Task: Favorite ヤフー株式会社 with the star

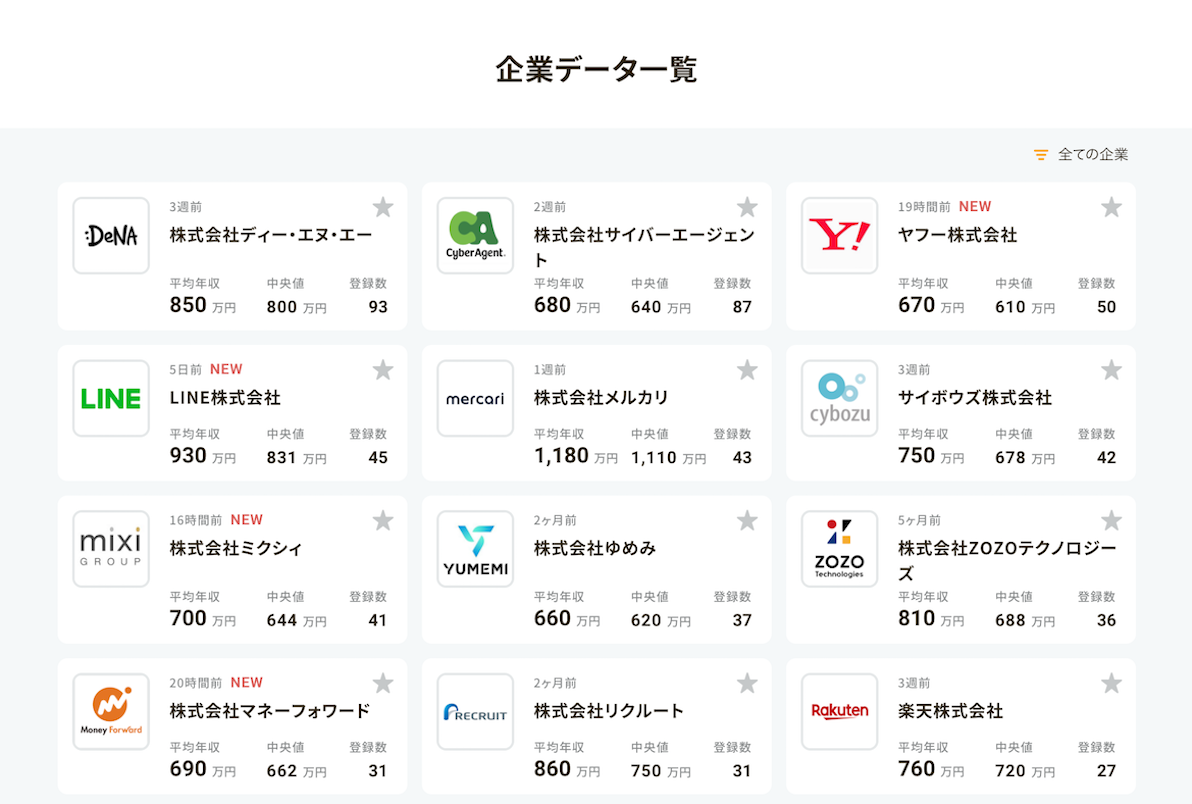Action: [x=1111, y=207]
